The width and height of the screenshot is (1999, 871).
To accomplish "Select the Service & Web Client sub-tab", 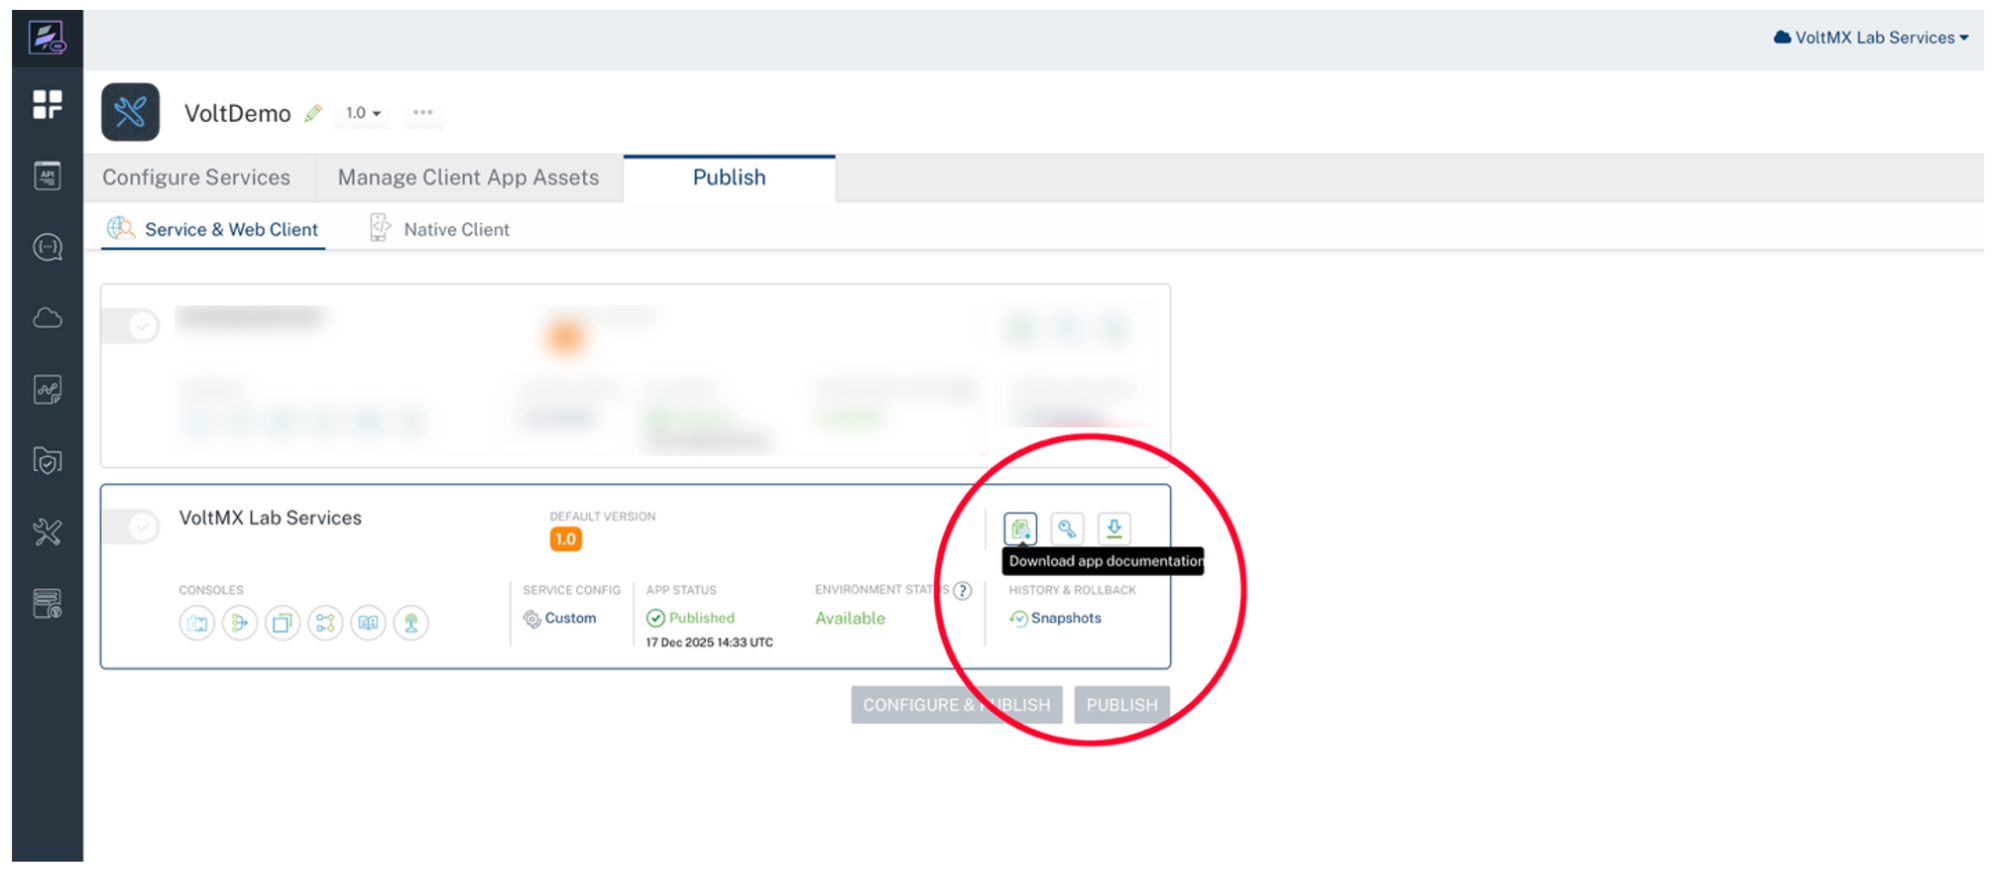I will click(x=213, y=229).
